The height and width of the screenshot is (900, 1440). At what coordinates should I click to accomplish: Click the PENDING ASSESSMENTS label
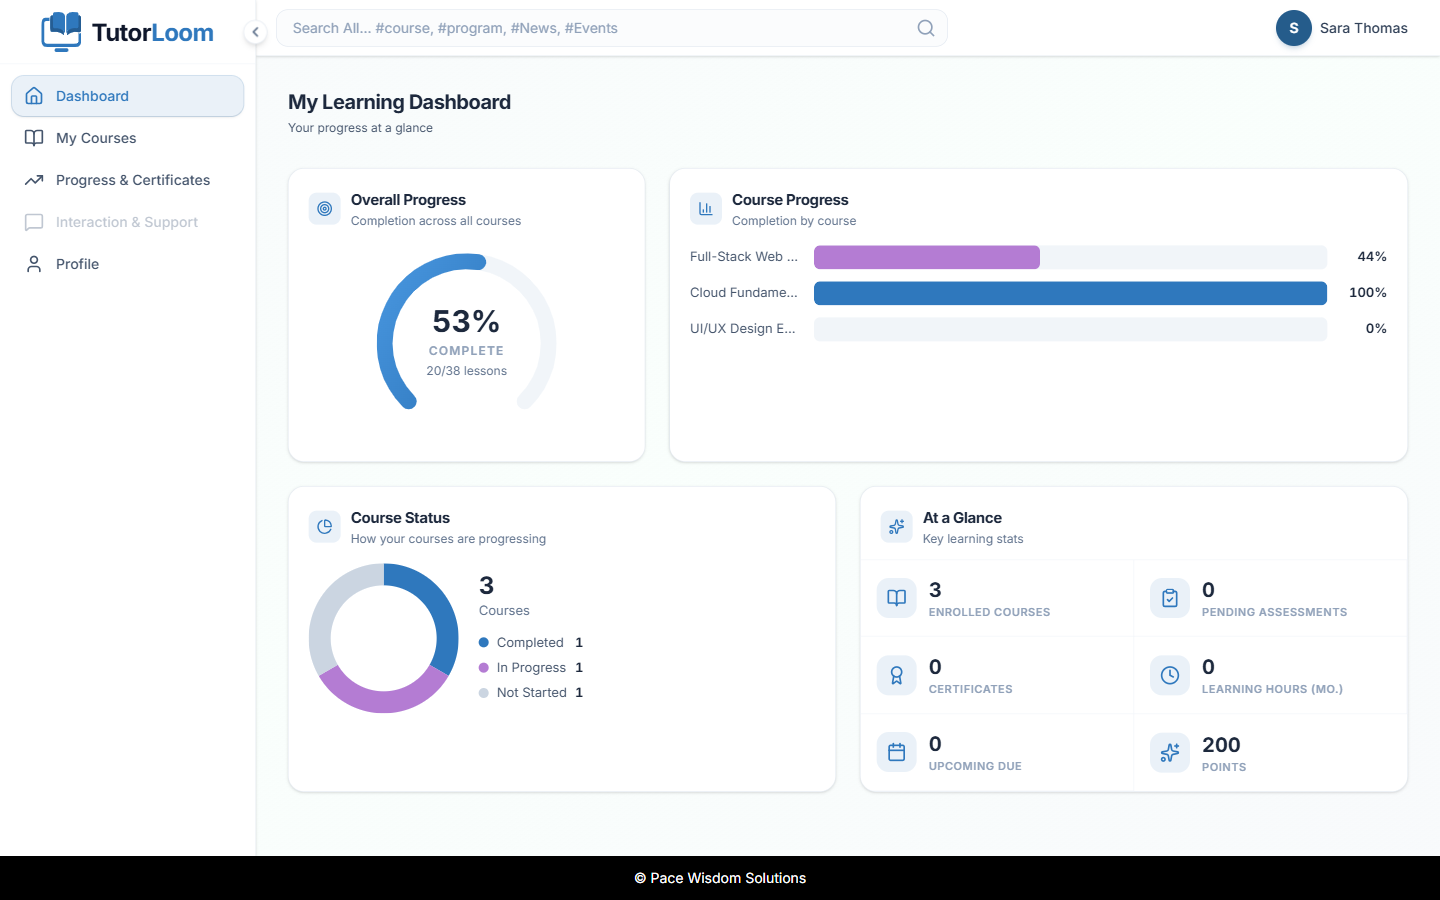tap(1274, 612)
